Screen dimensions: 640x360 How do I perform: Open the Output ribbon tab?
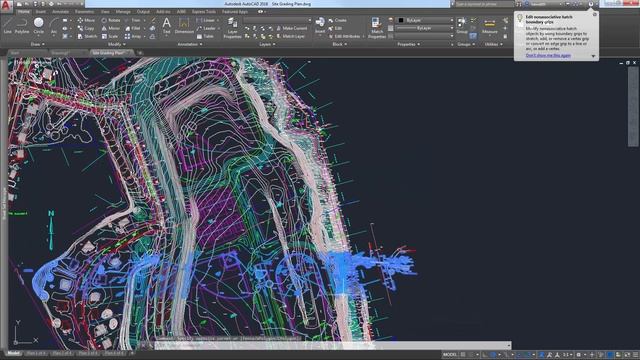pyautogui.click(x=143, y=12)
